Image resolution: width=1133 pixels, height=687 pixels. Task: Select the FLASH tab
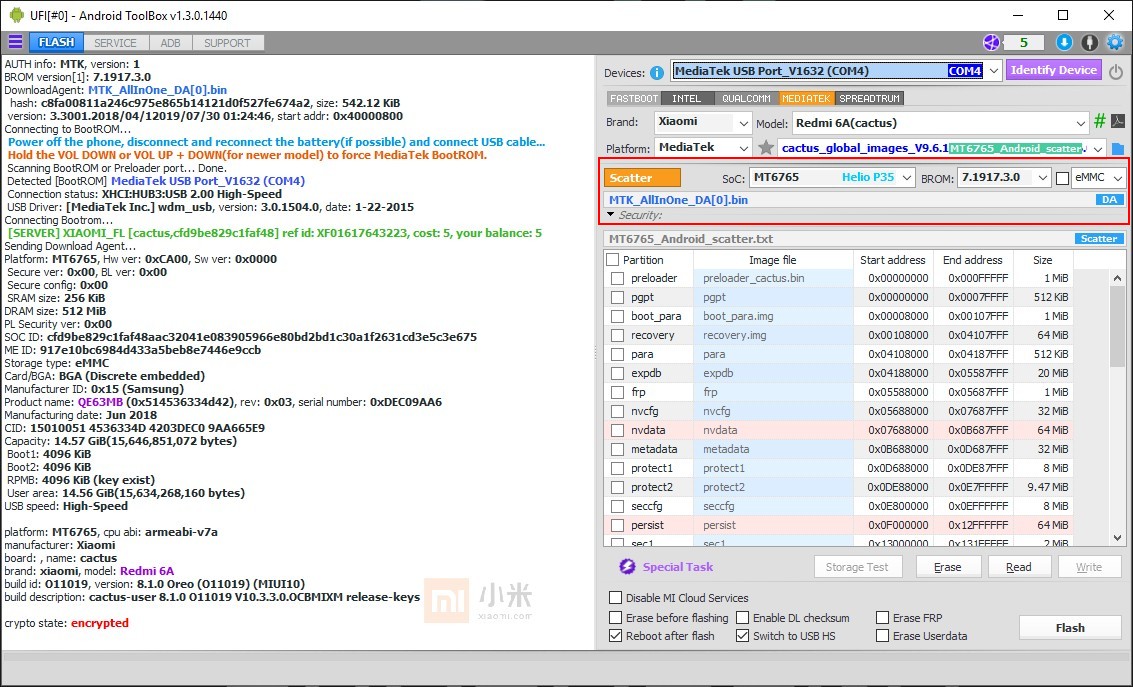[x=56, y=43]
